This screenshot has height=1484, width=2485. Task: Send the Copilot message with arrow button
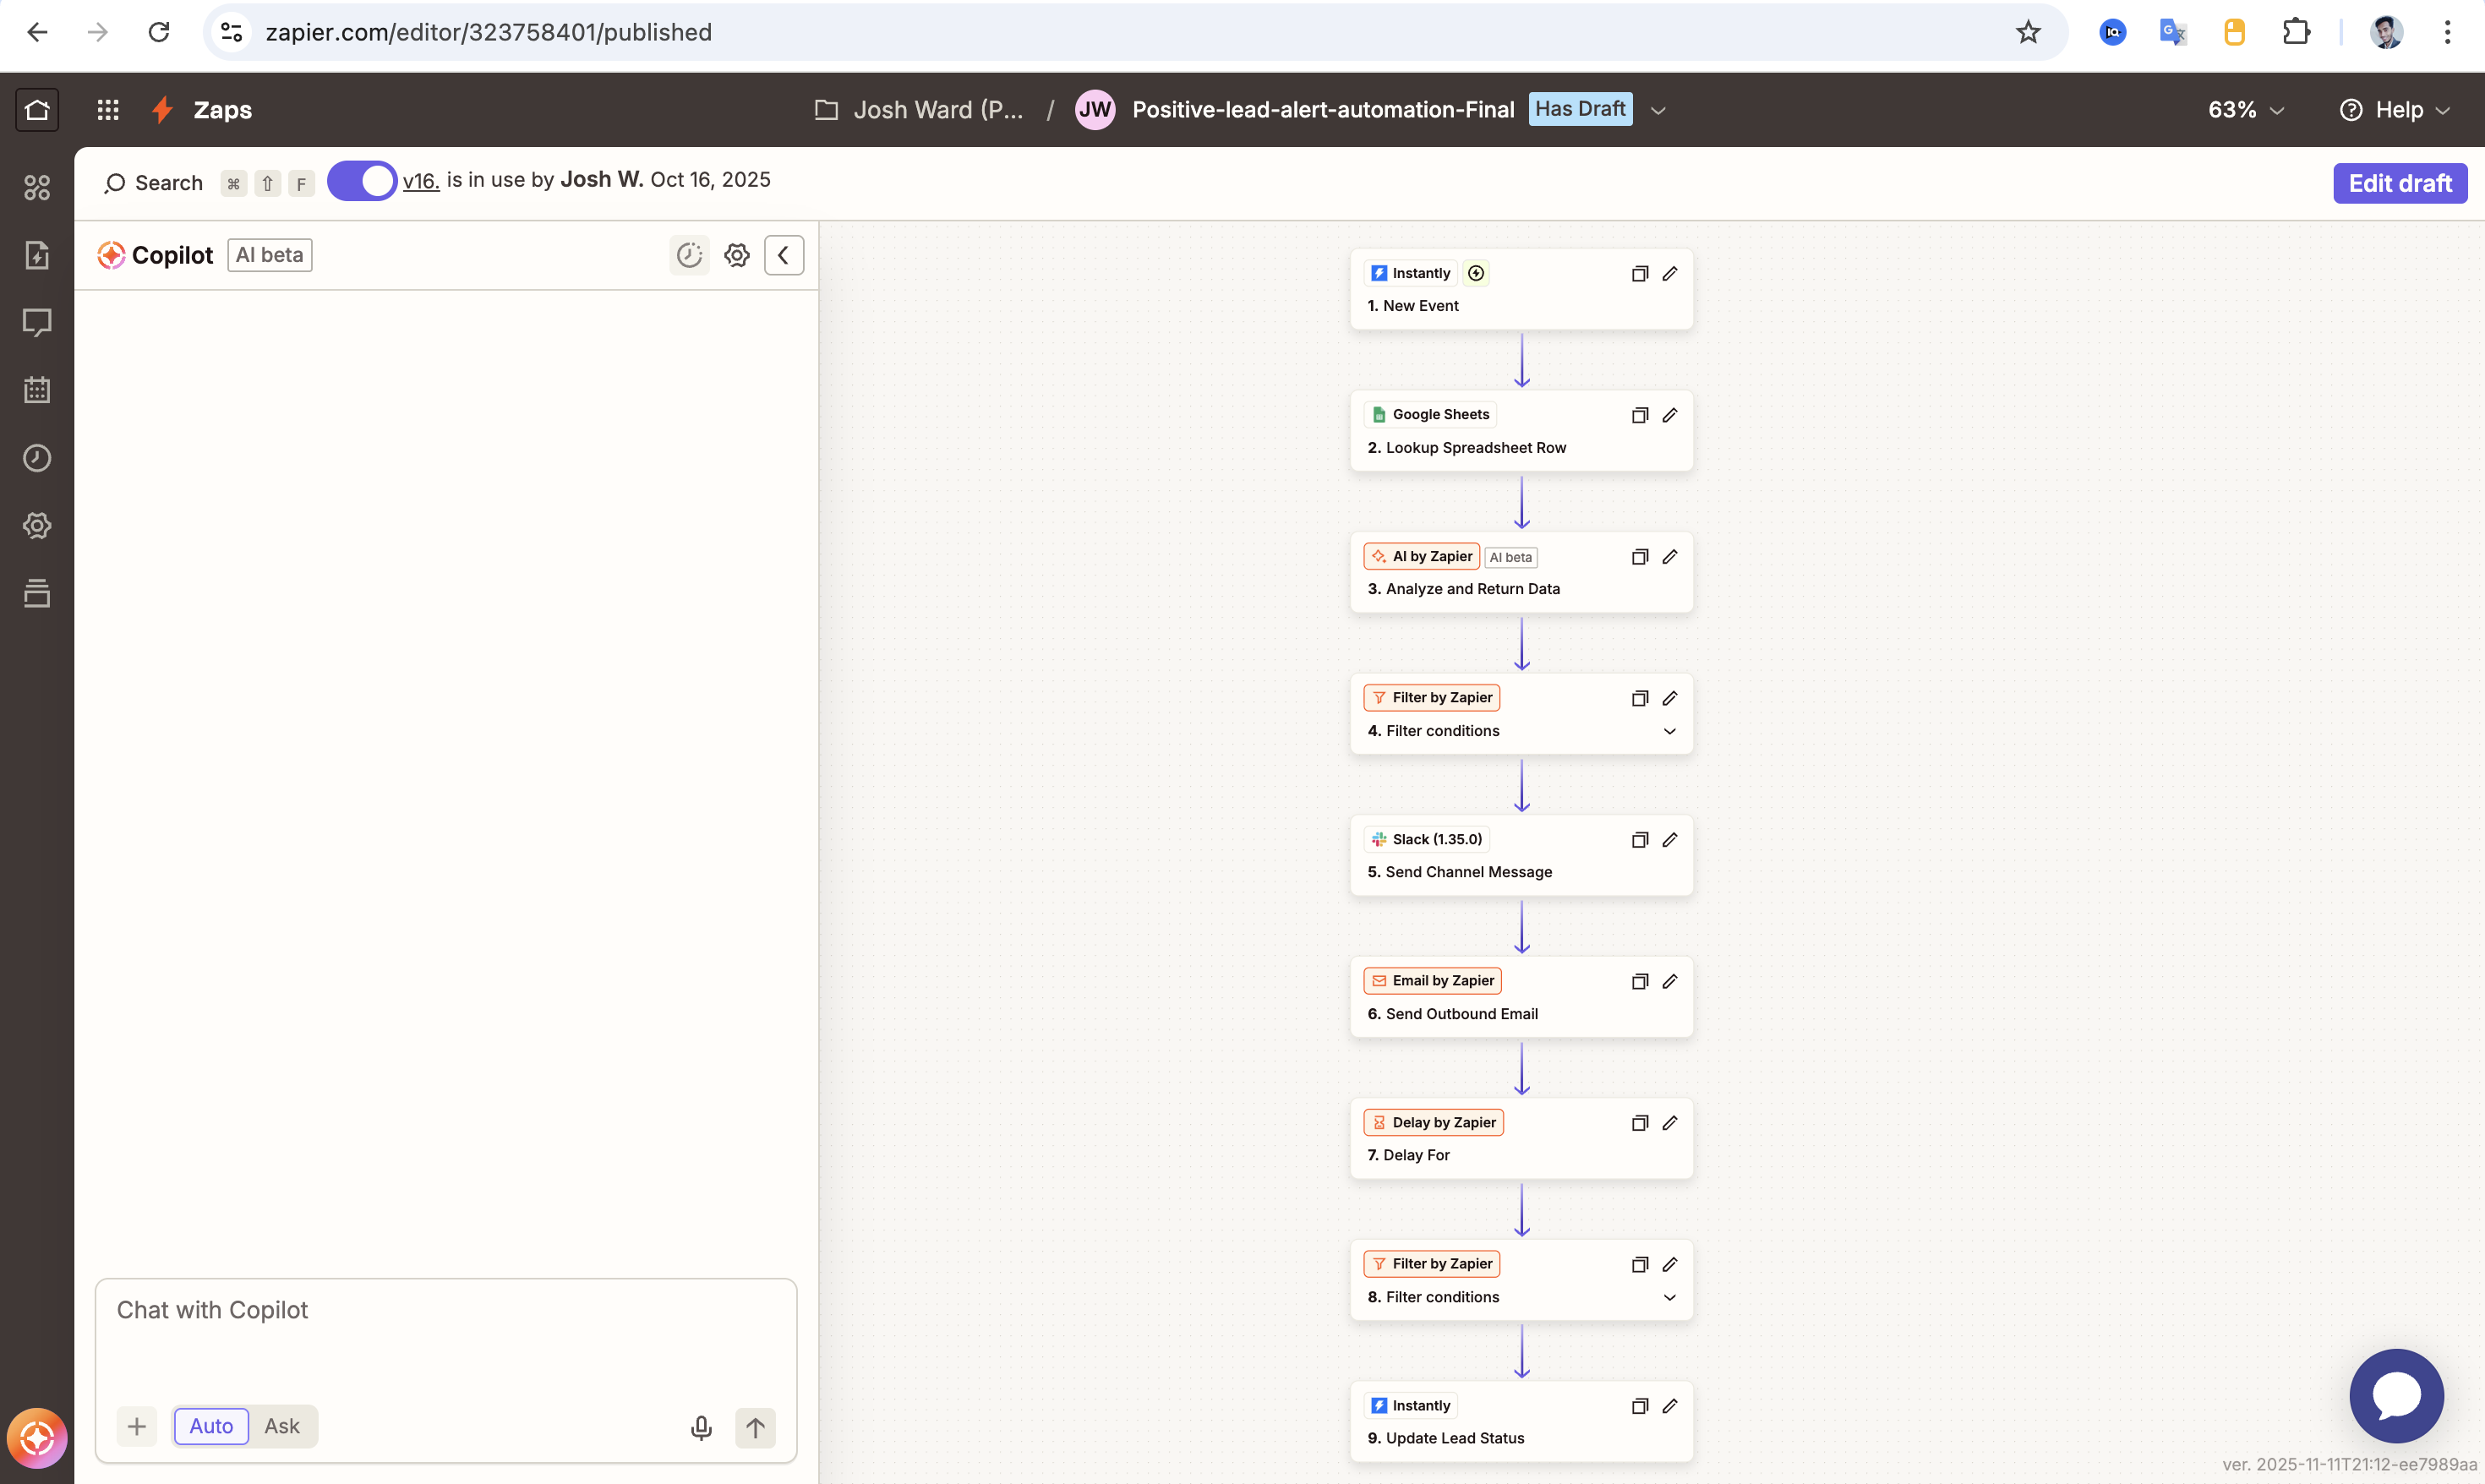pos(755,1427)
